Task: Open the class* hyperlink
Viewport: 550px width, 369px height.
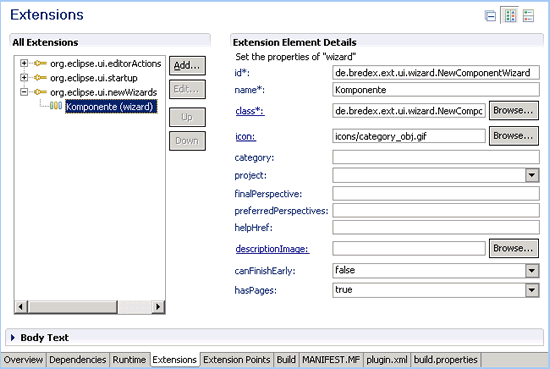Action: tap(250, 111)
